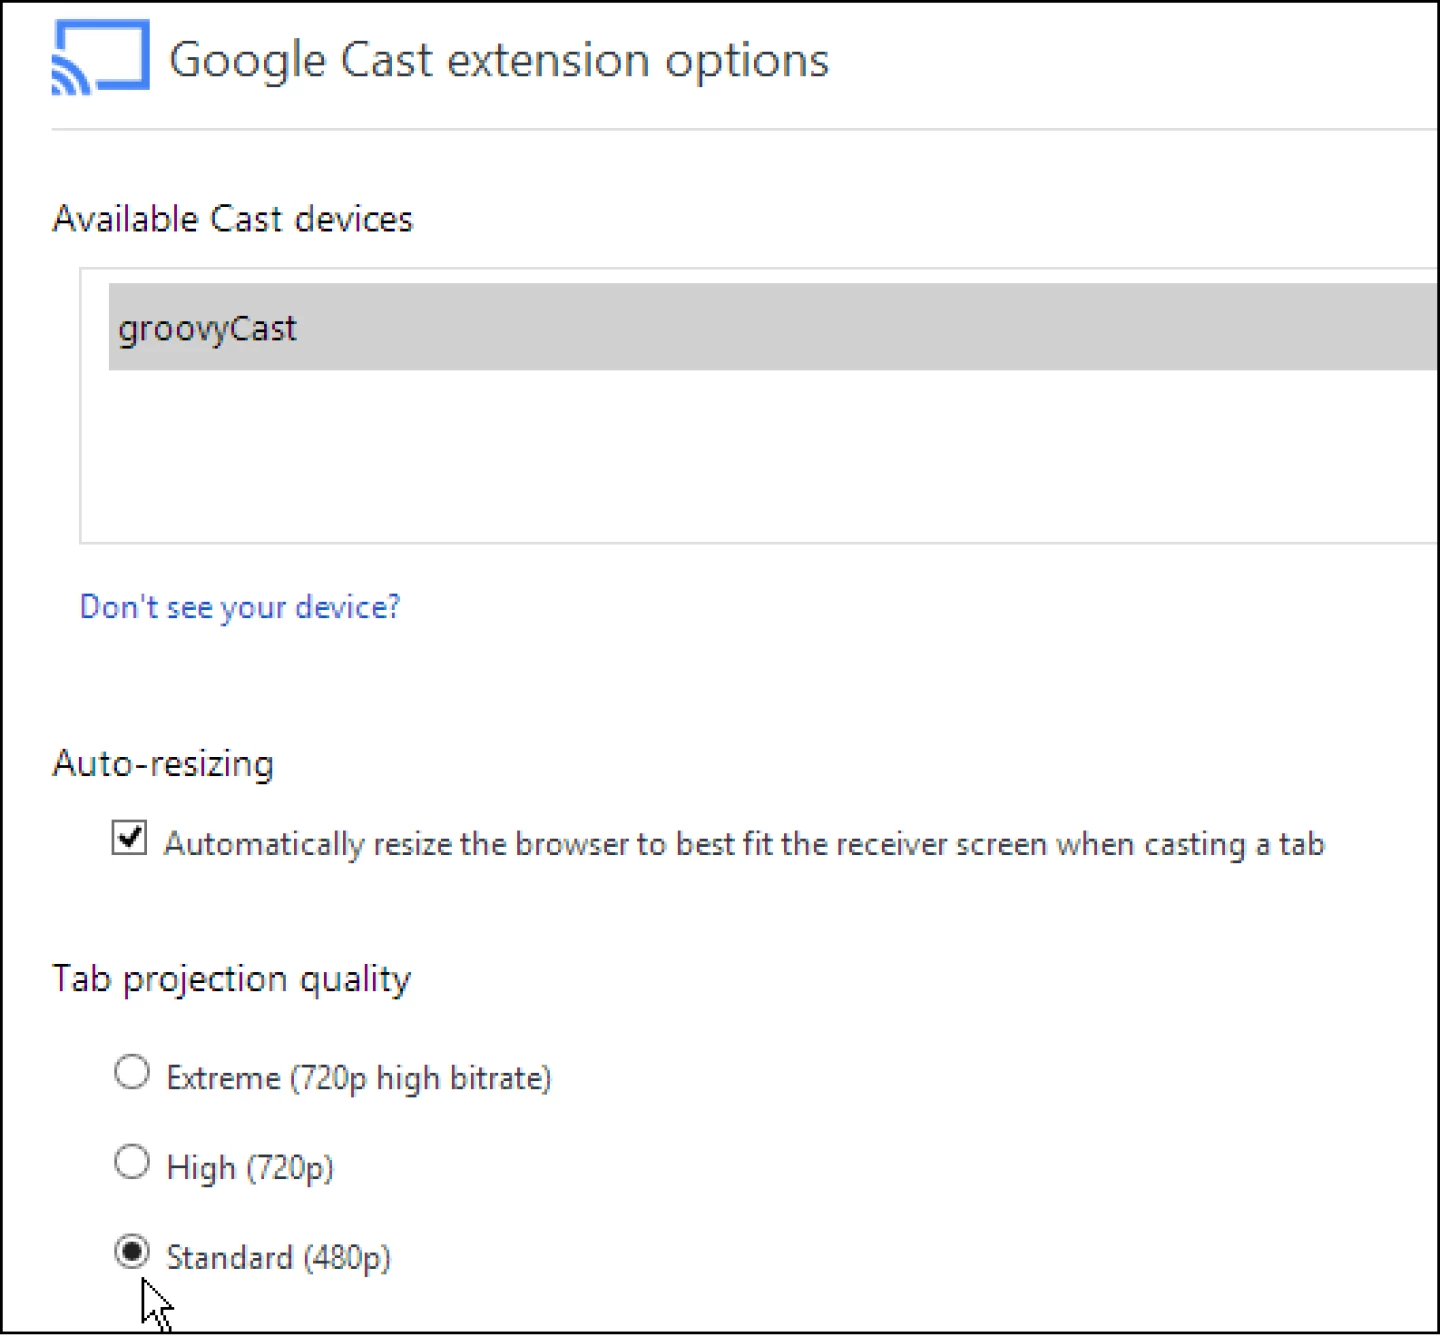
Task: Click the Extreme quality option label text
Action: tap(358, 1077)
